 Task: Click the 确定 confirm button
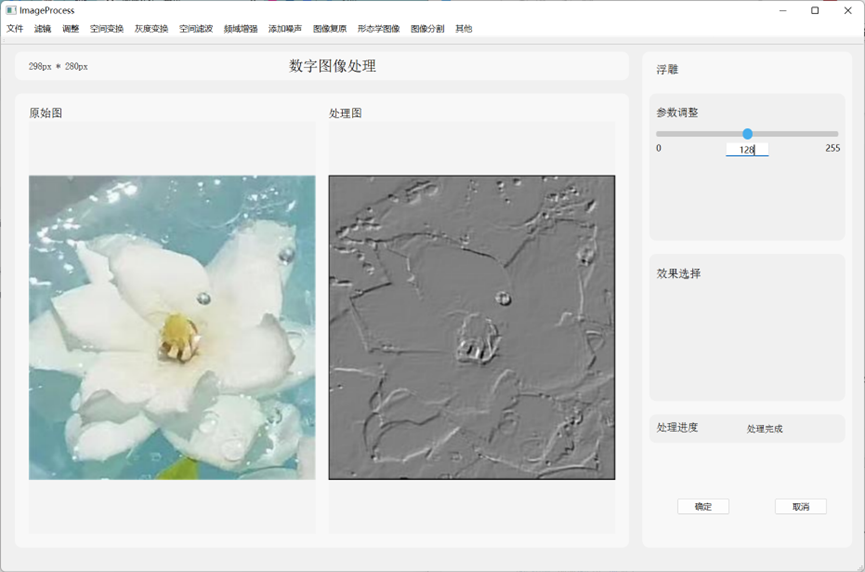point(703,507)
